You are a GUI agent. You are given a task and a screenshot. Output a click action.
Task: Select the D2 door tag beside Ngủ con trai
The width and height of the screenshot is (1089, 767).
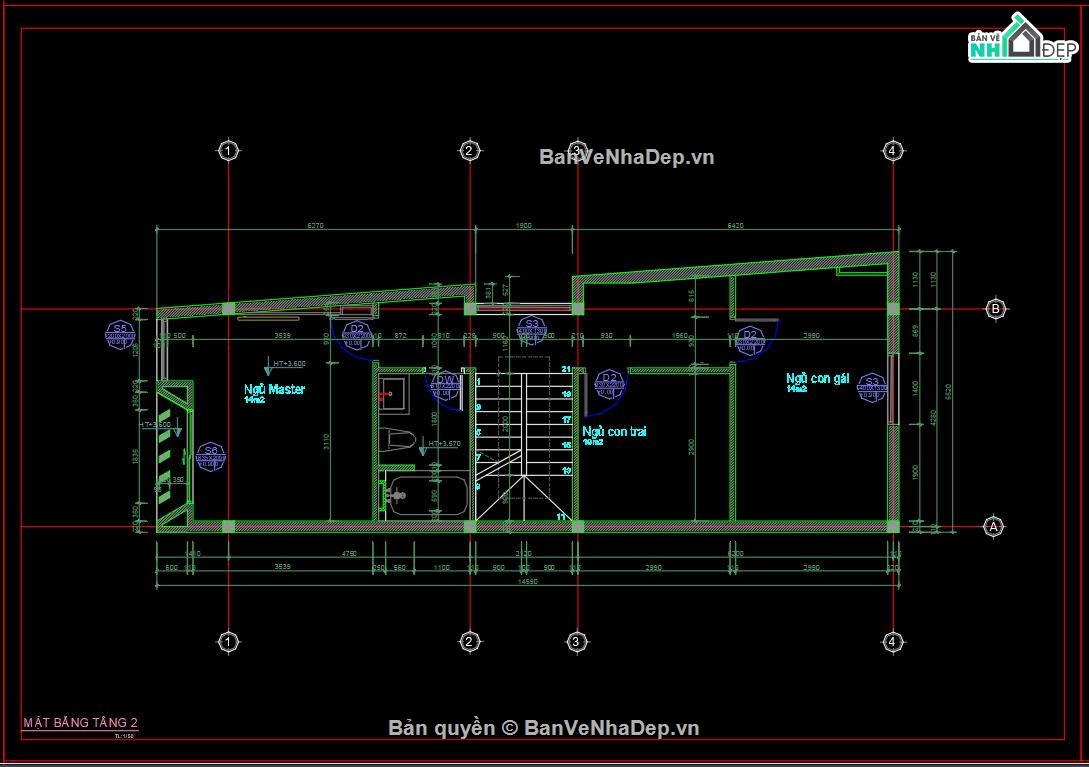pos(608,382)
